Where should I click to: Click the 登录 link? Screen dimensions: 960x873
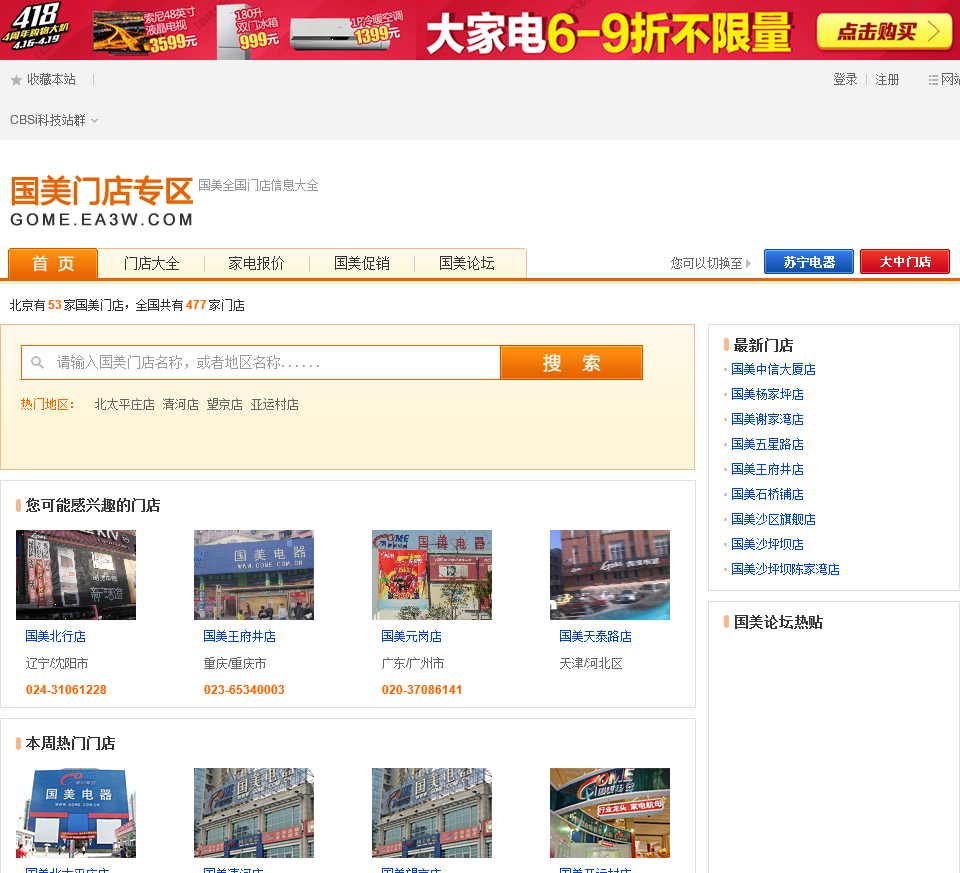[x=845, y=80]
